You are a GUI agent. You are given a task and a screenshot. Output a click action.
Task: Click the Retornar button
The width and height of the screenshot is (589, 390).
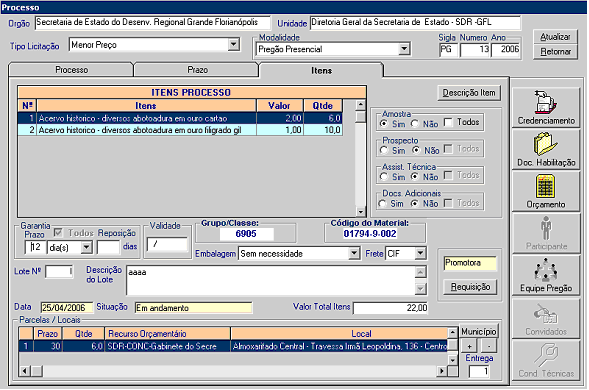click(x=555, y=52)
